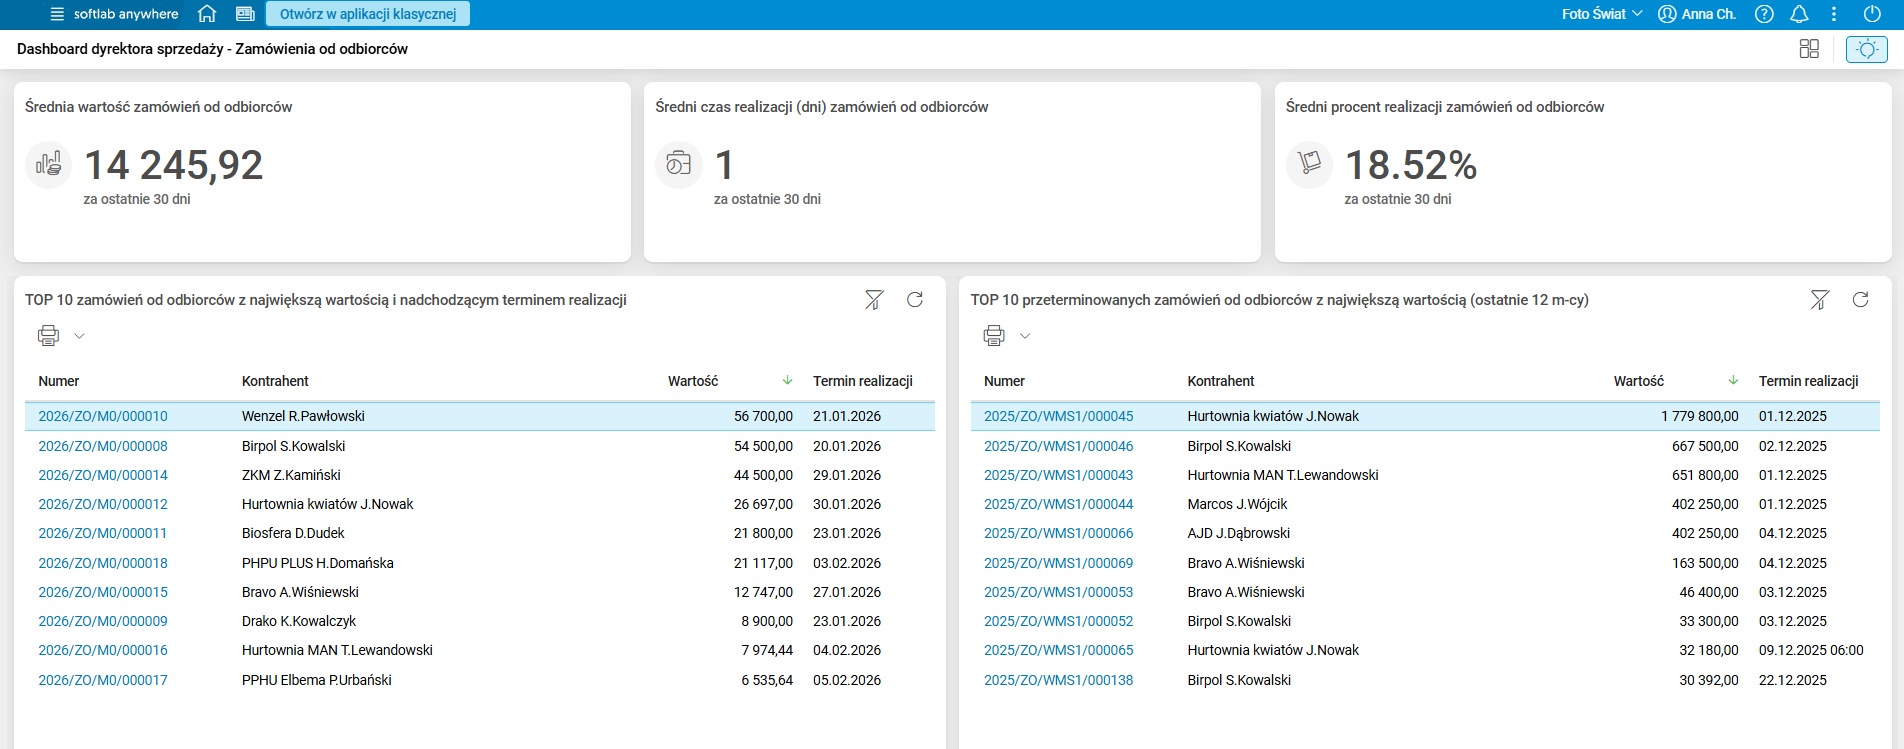
Task: Refresh the upcoming orders TOP 10 table
Action: pos(915,299)
